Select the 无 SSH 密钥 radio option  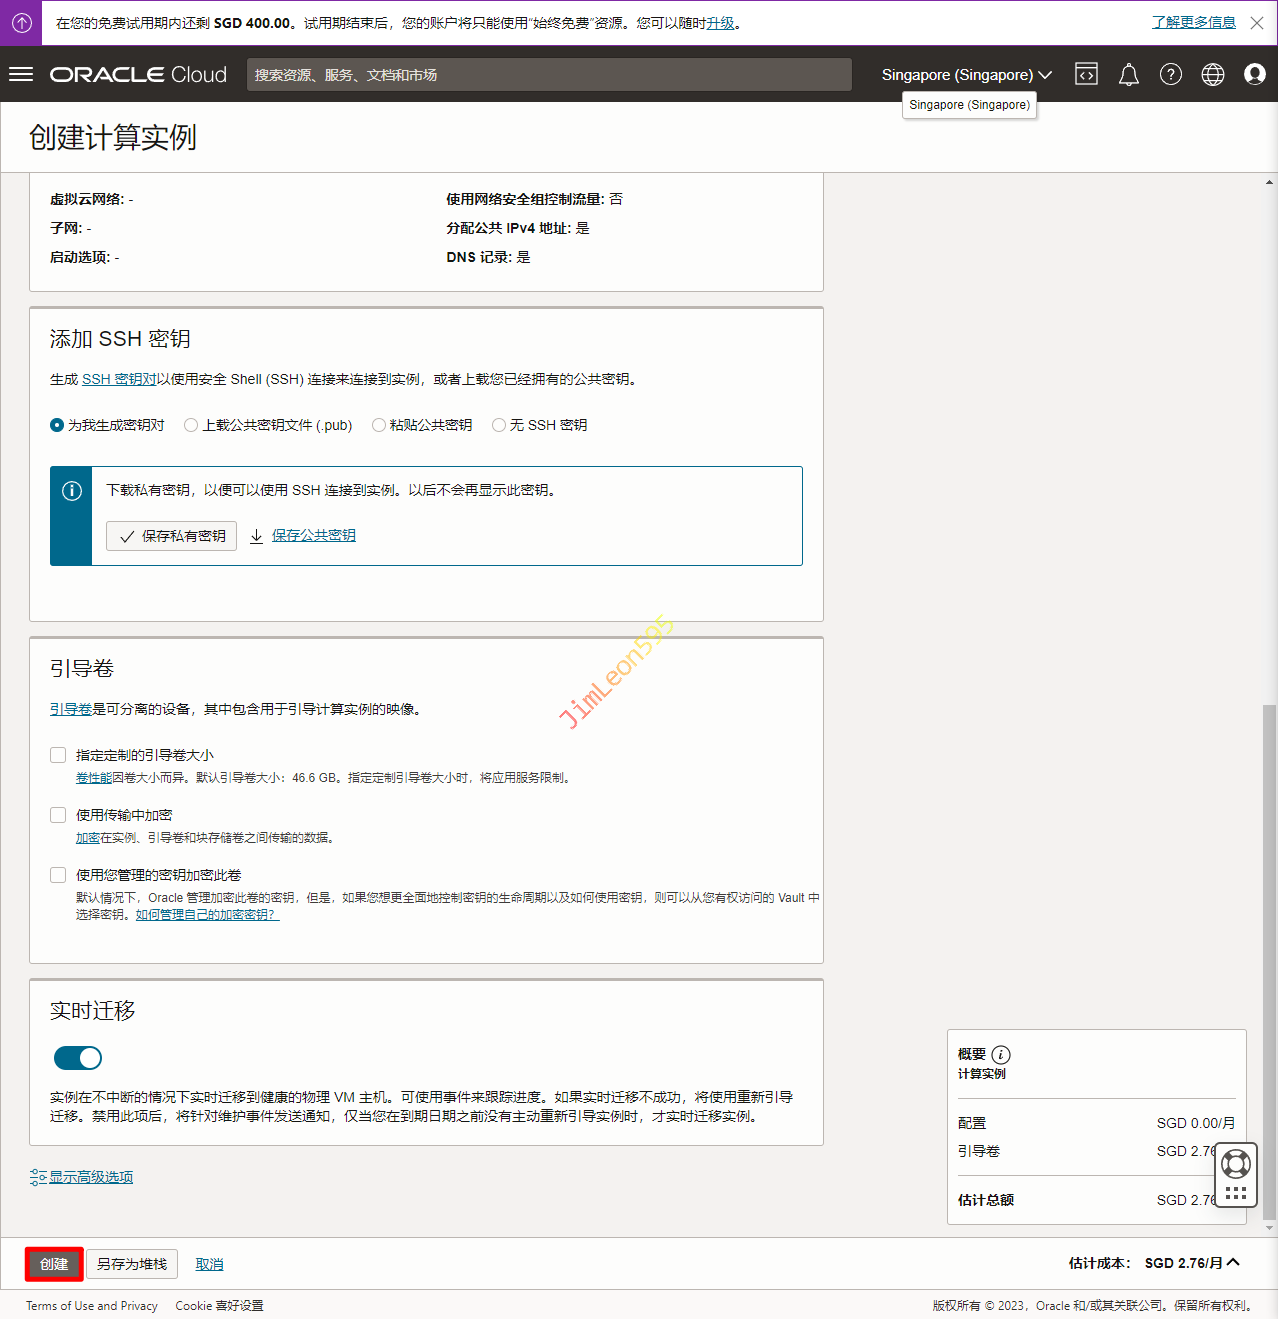point(499,425)
